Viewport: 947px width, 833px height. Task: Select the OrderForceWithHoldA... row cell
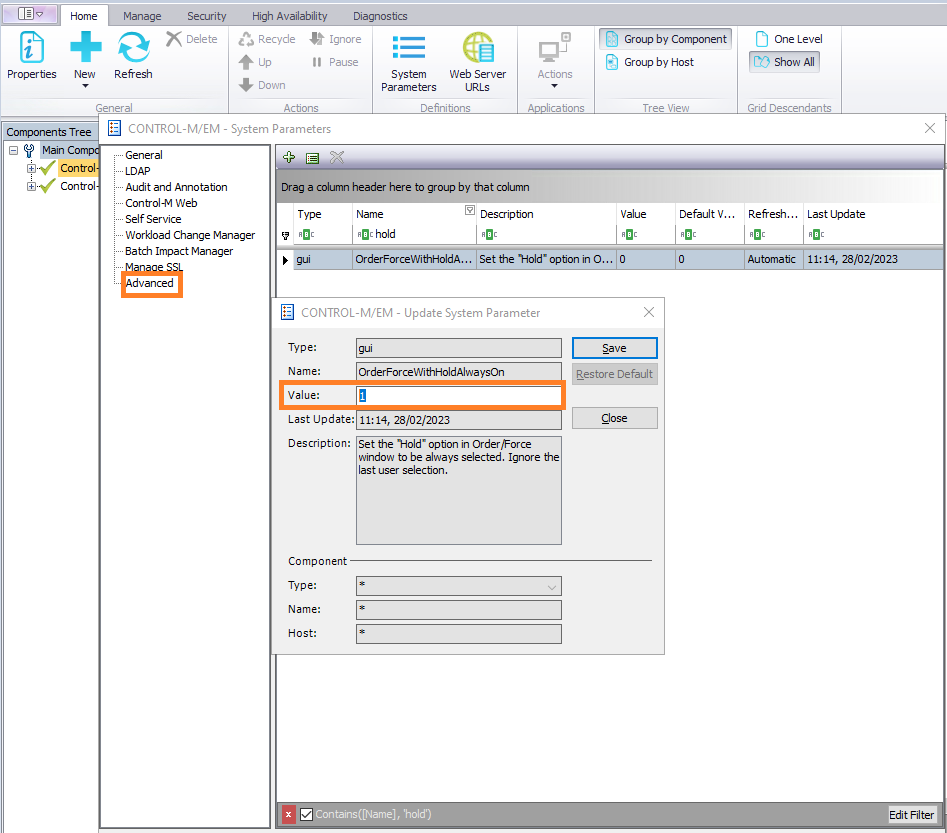click(x=414, y=260)
